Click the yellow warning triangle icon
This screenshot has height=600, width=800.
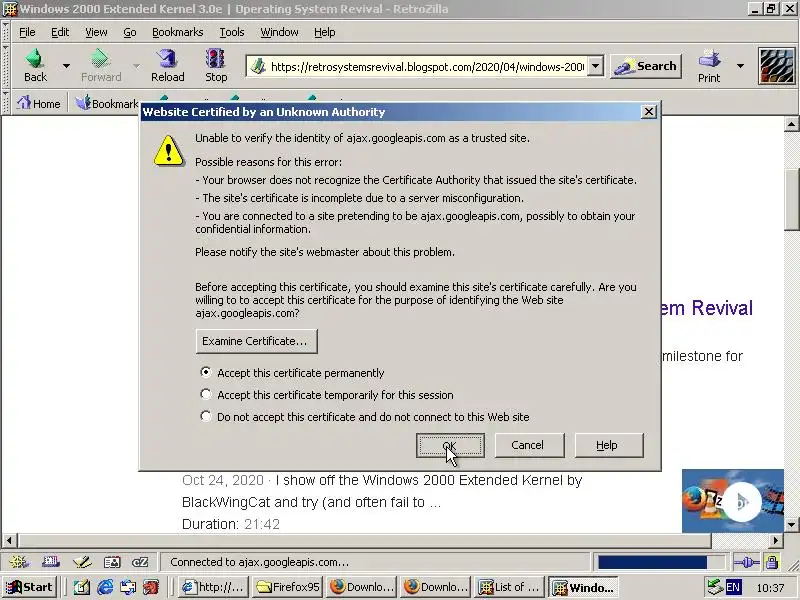169,151
